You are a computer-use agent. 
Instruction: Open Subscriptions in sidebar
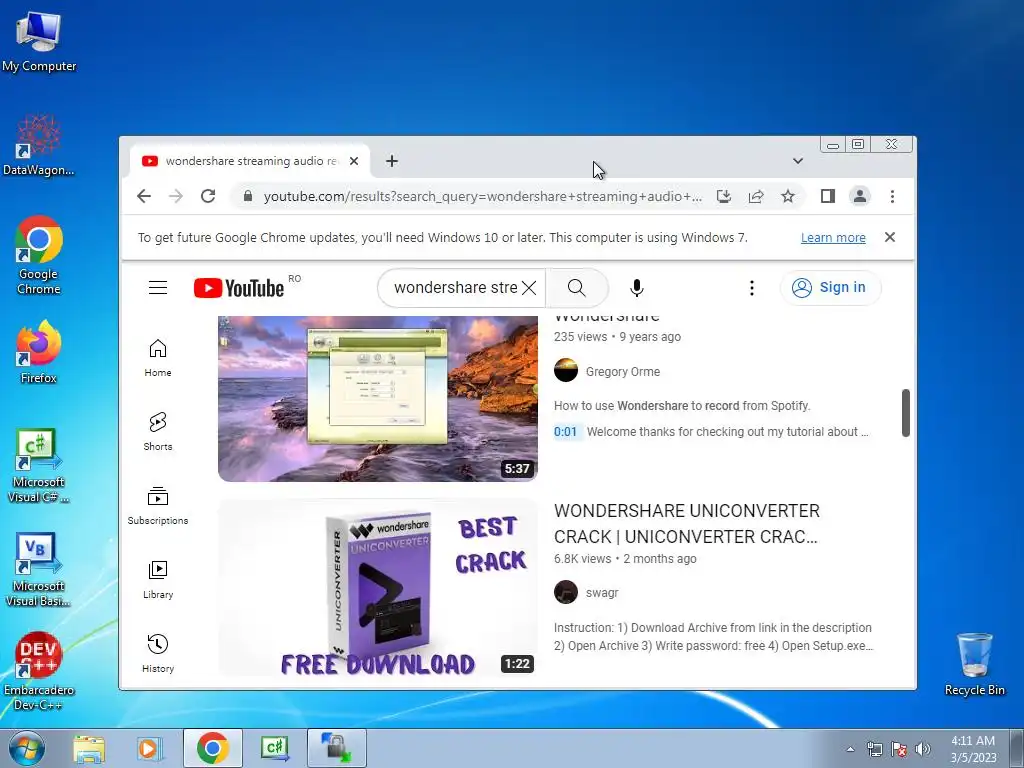pos(157,505)
